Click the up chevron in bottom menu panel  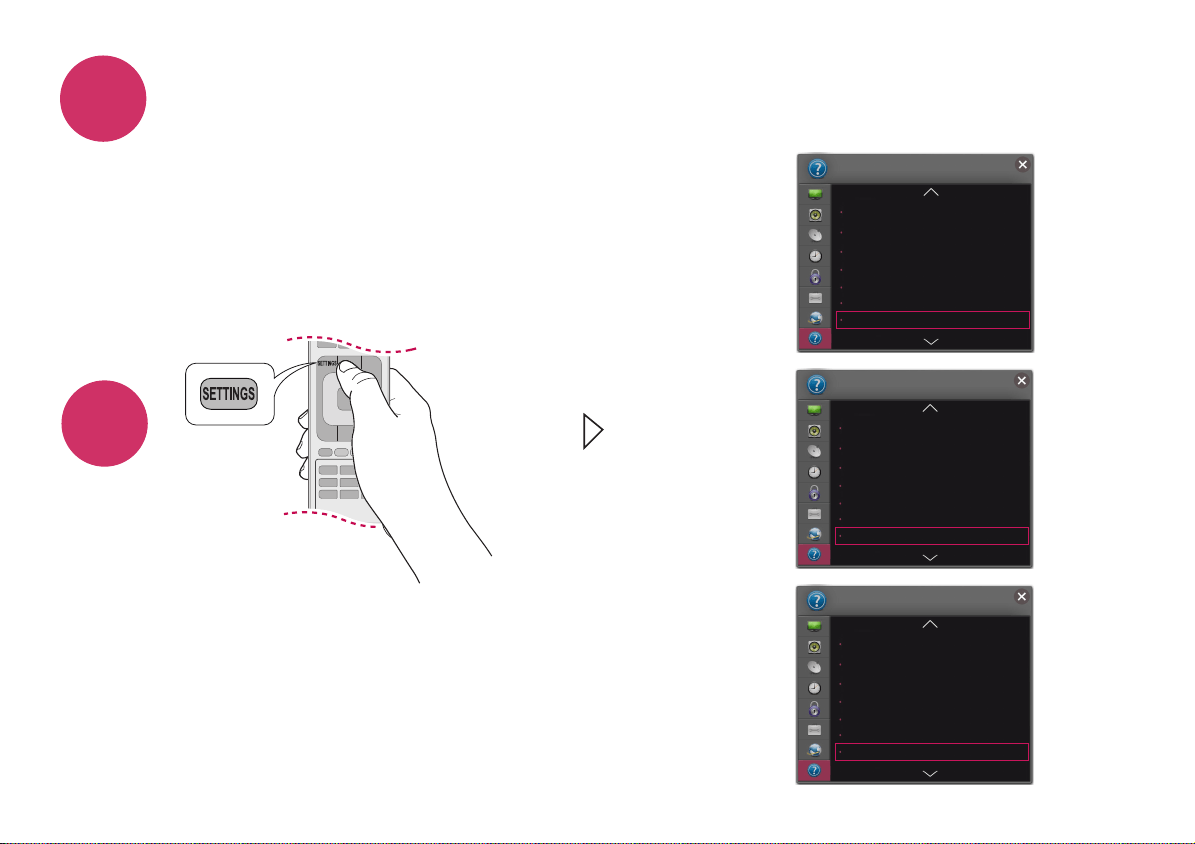coord(930,624)
